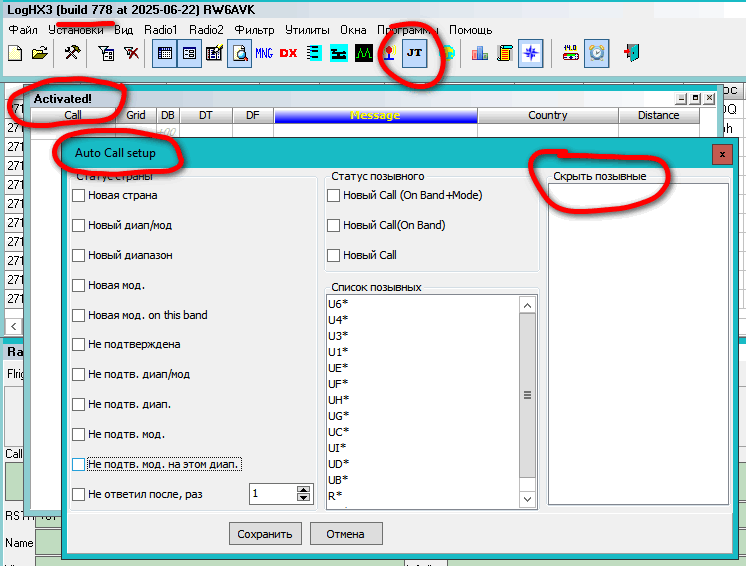Click the open folder toolbar icon
746x566 pixels.
click(x=40, y=53)
